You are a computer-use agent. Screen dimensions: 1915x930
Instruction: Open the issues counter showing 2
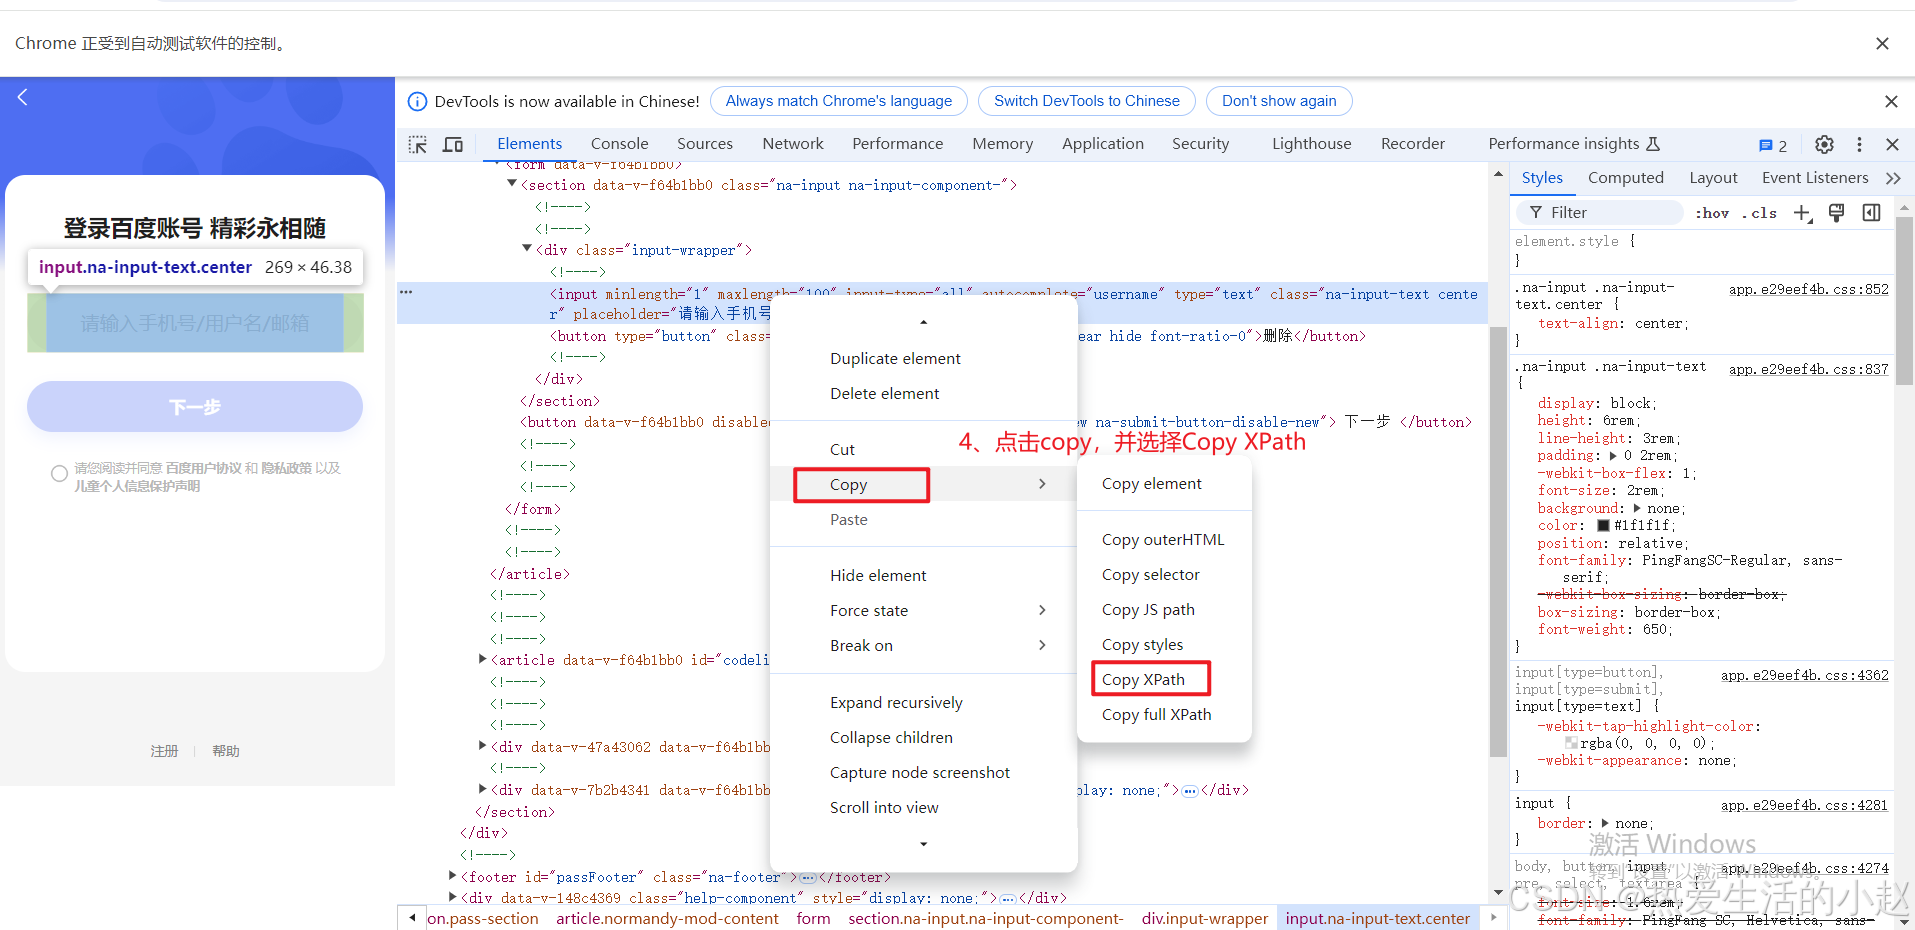(1773, 145)
